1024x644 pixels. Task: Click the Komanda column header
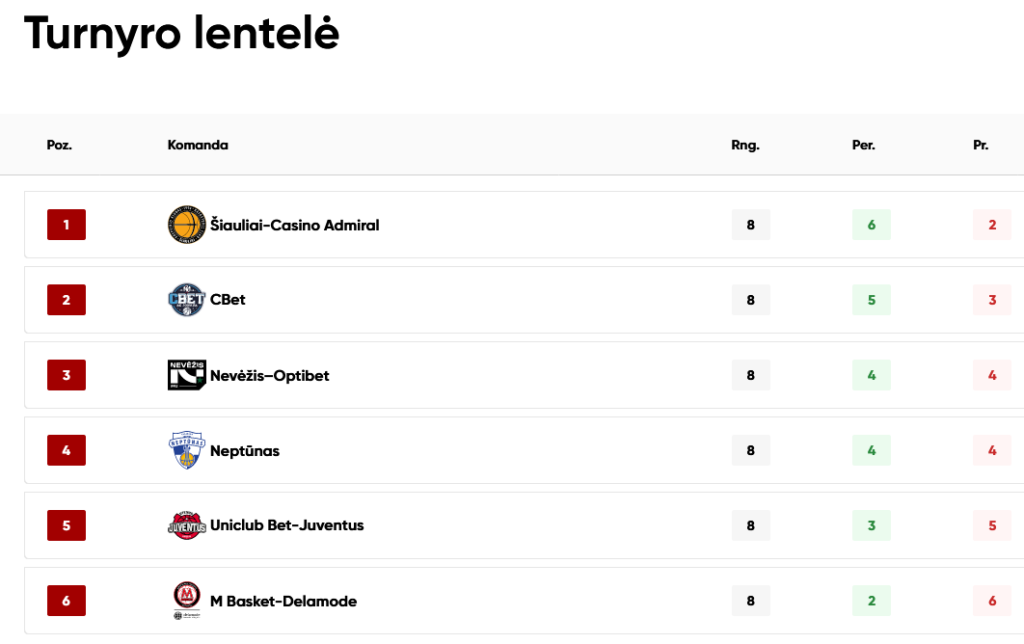coord(198,145)
